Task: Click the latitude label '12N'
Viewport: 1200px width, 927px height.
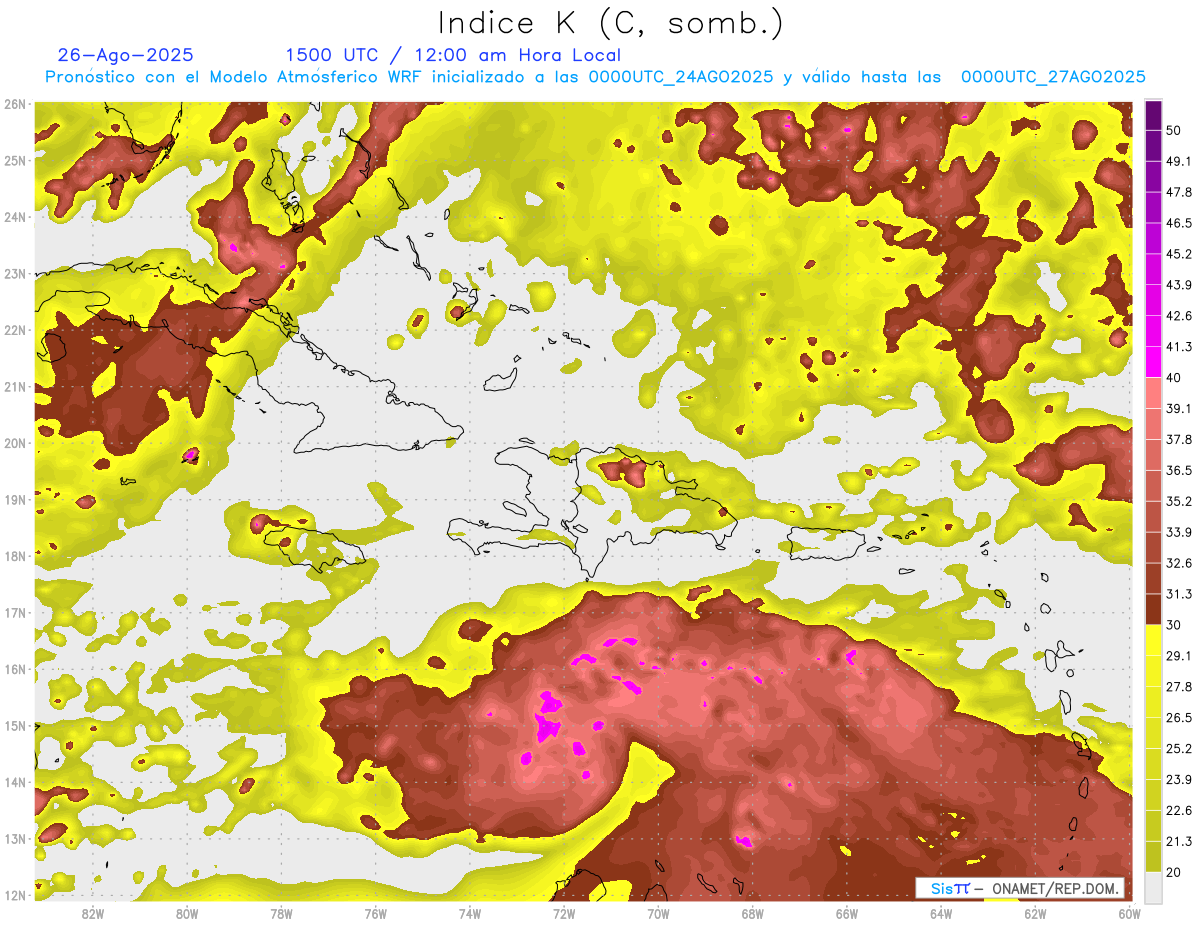Action: pos(15,895)
